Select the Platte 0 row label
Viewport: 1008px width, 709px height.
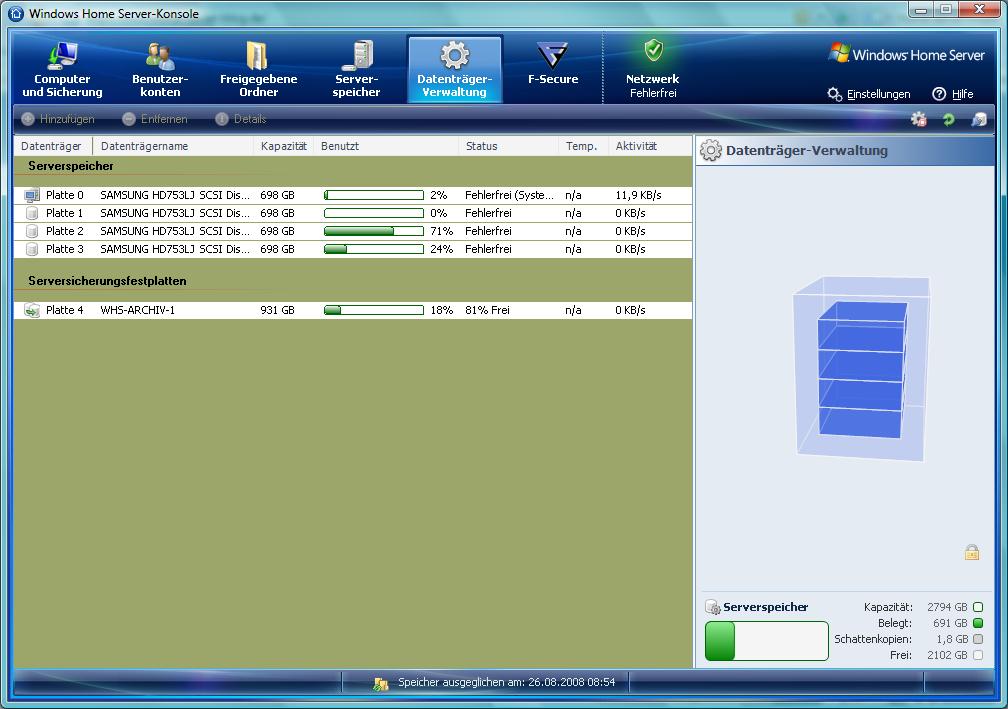65,195
